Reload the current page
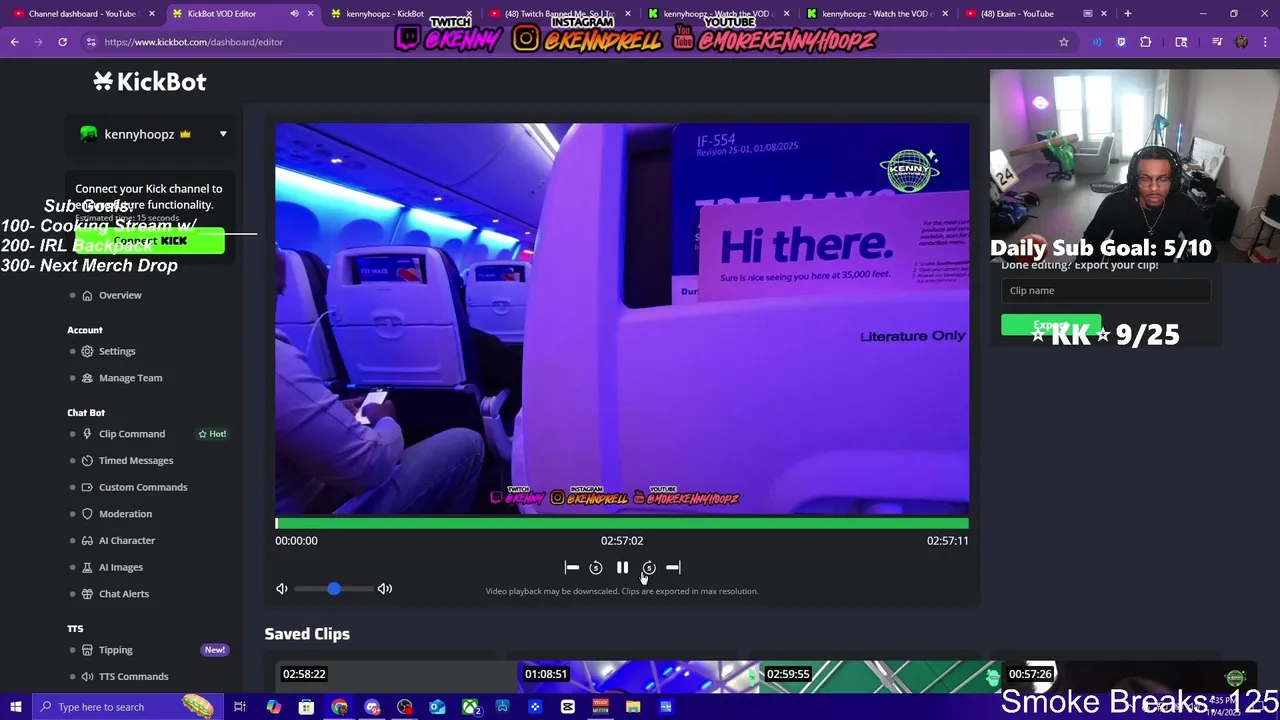1280x720 pixels. pyautogui.click(x=62, y=42)
